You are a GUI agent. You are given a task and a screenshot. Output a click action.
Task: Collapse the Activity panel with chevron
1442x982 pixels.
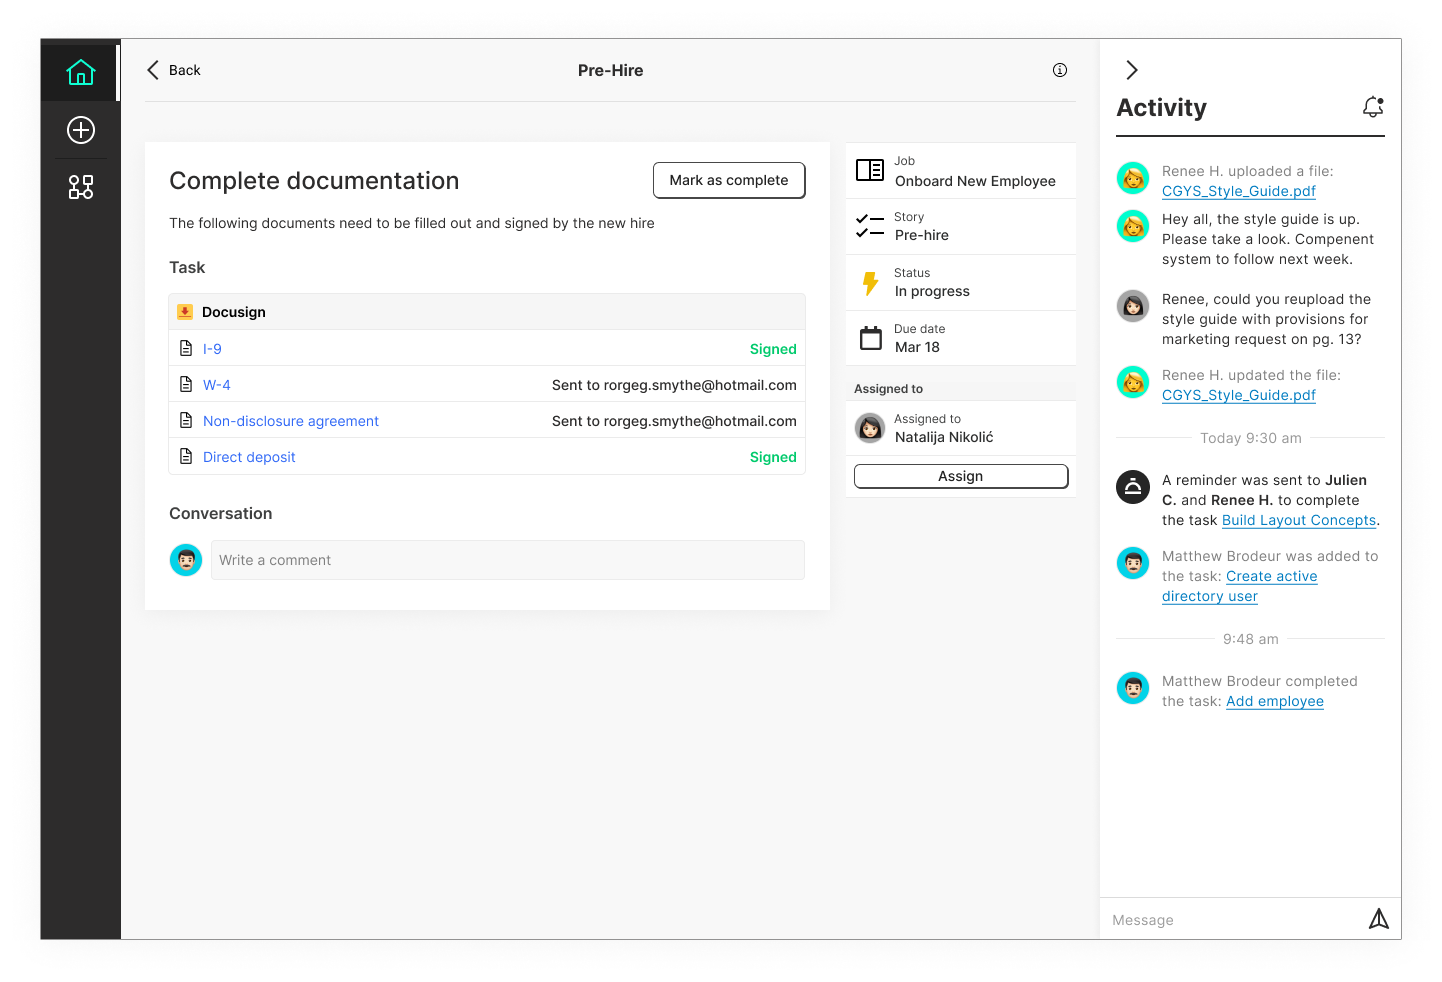(1132, 70)
